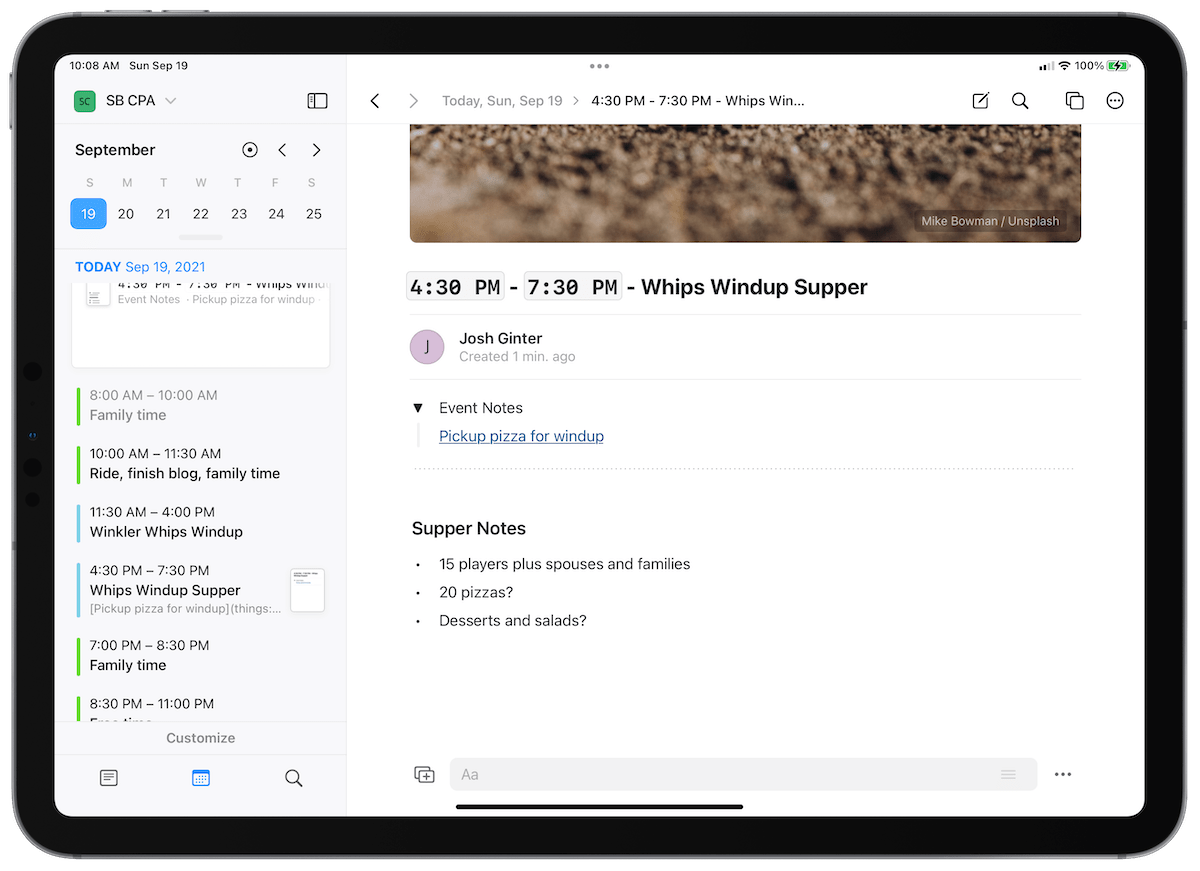Select date 22 in week strip

pyautogui.click(x=201, y=213)
